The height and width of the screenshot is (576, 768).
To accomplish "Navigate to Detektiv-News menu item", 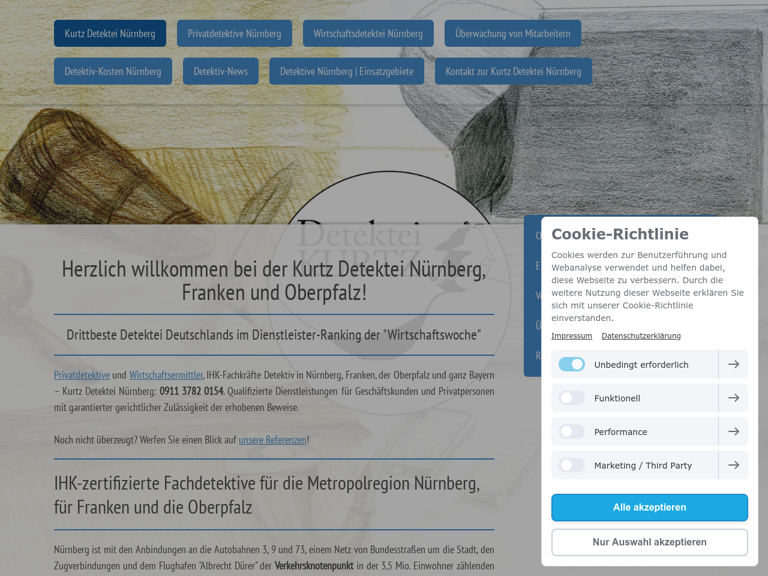I will (220, 71).
